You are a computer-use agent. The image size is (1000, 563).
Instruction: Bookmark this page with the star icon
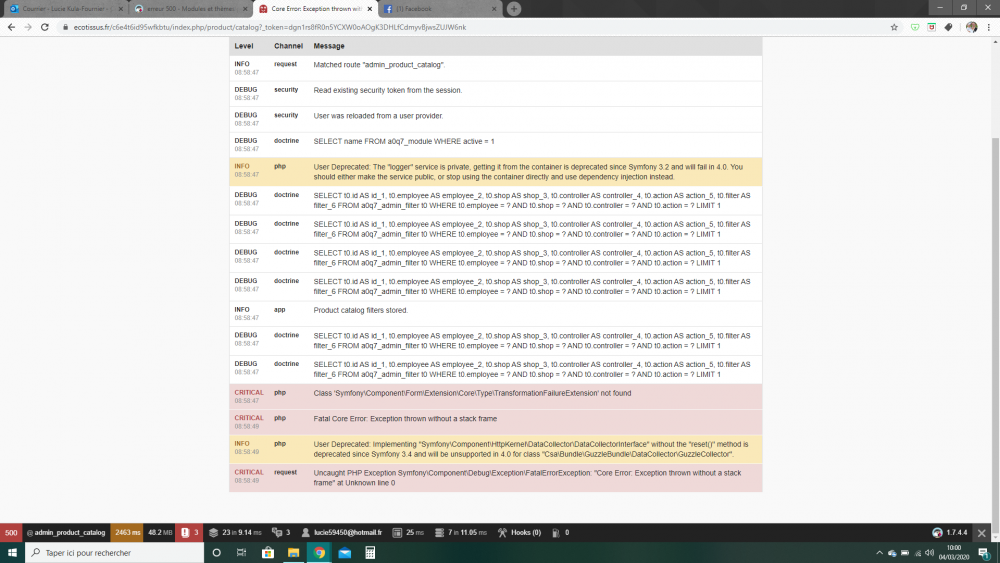pyautogui.click(x=894, y=27)
